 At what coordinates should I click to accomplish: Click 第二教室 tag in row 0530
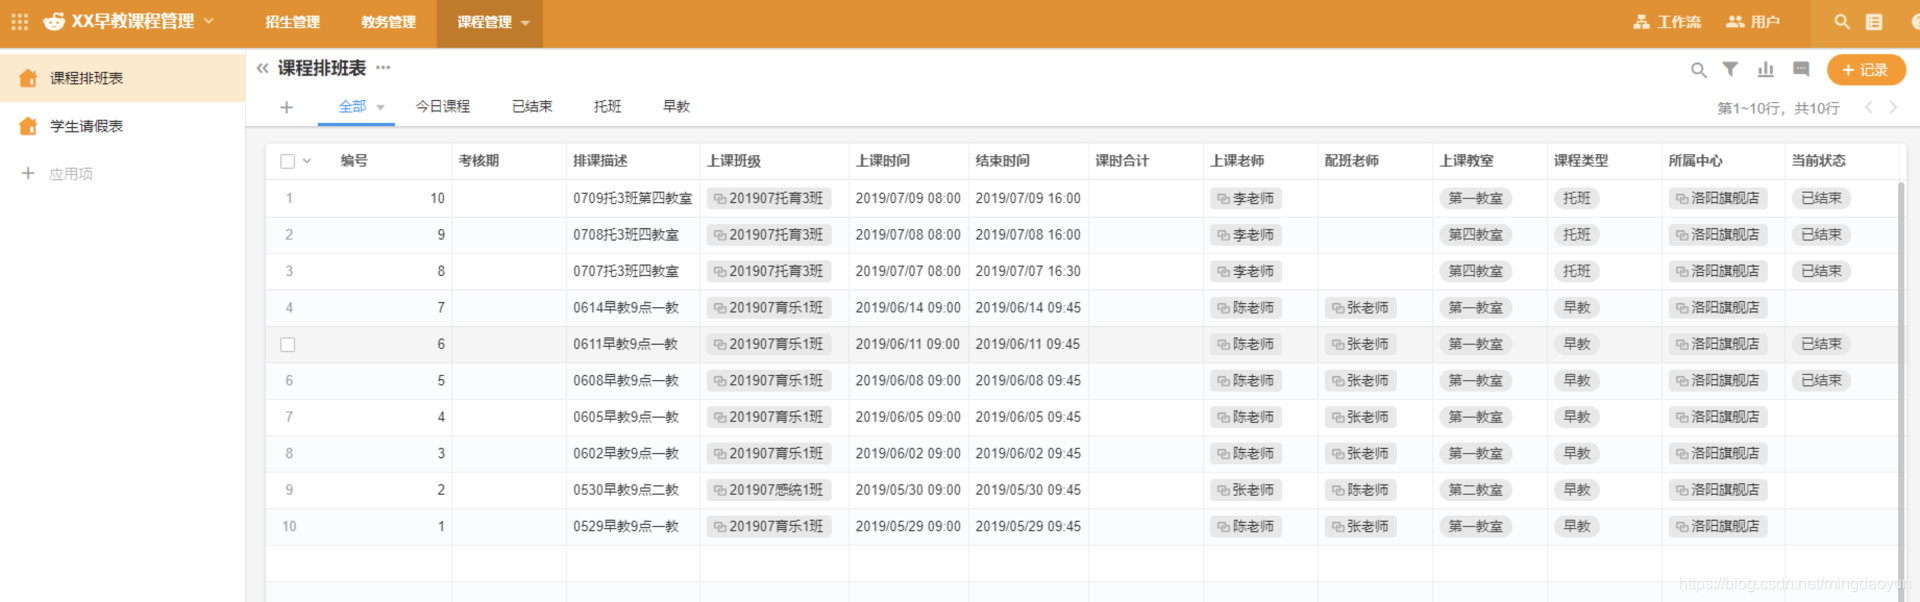[1476, 490]
